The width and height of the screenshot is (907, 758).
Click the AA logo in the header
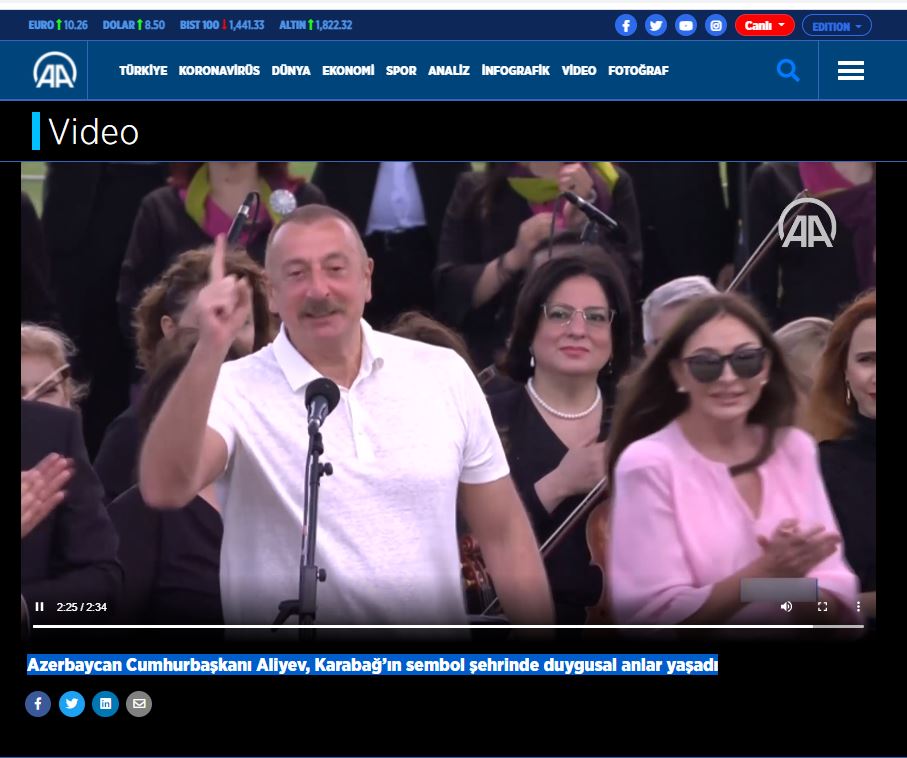tap(55, 71)
